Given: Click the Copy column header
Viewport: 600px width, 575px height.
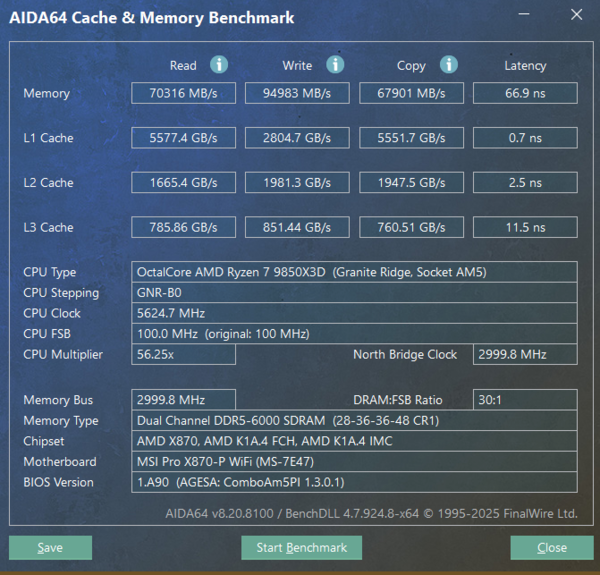Looking at the screenshot, I should click(411, 66).
